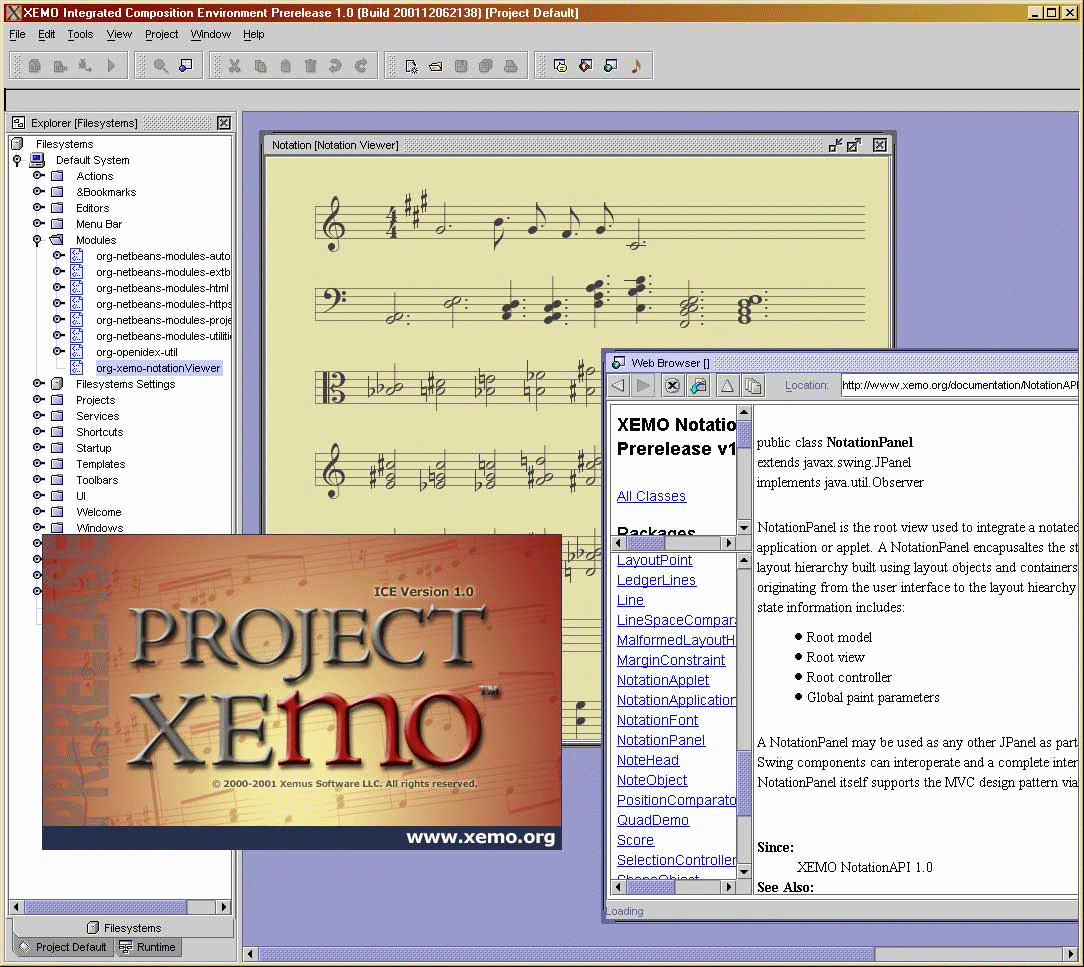Click the Print icon in toolbar

tap(510, 66)
